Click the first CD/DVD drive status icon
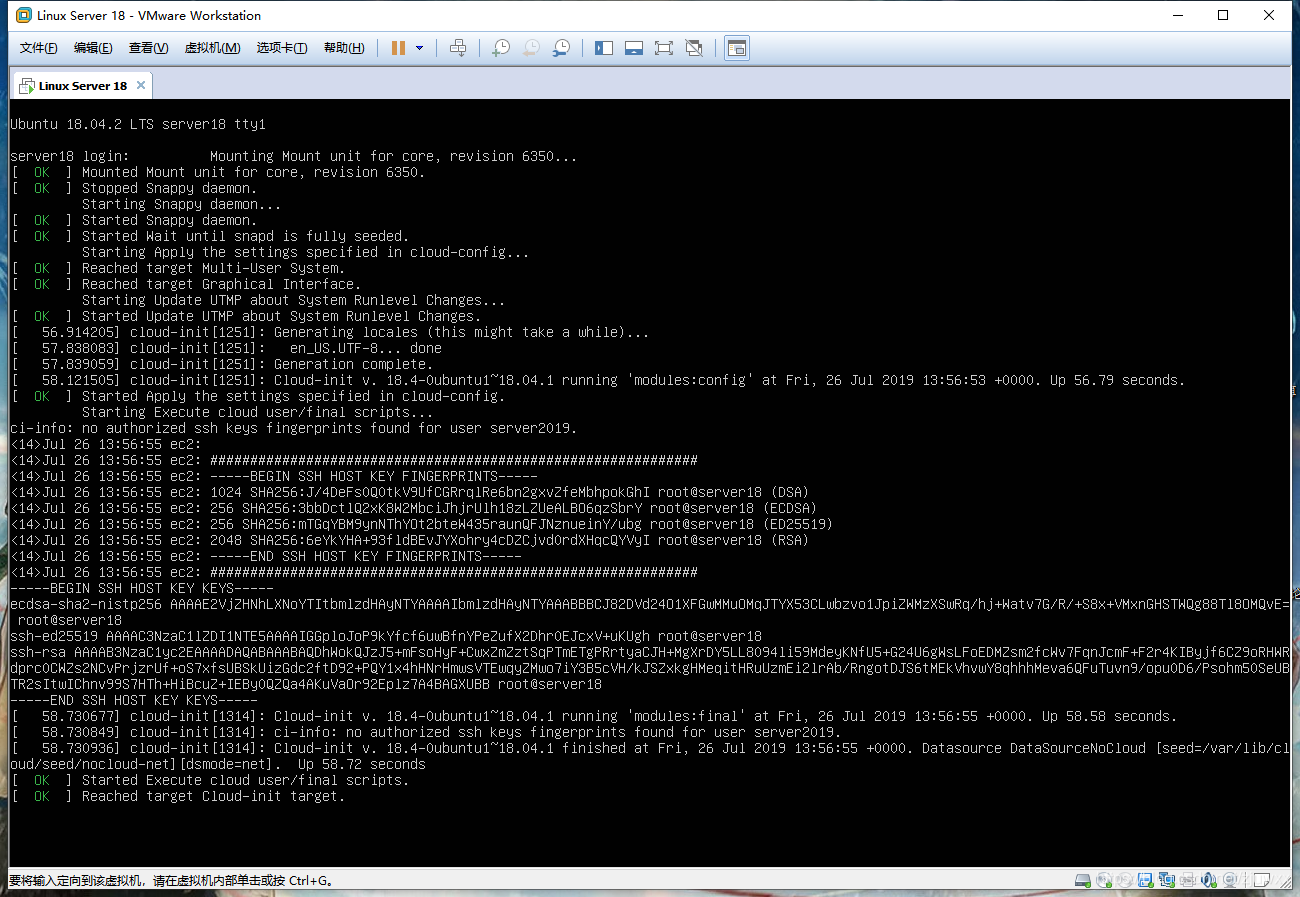 (1103, 880)
